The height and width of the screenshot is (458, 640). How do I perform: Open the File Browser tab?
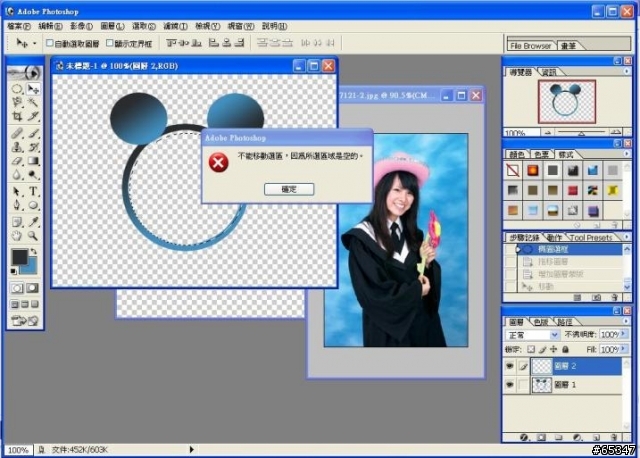[531, 46]
